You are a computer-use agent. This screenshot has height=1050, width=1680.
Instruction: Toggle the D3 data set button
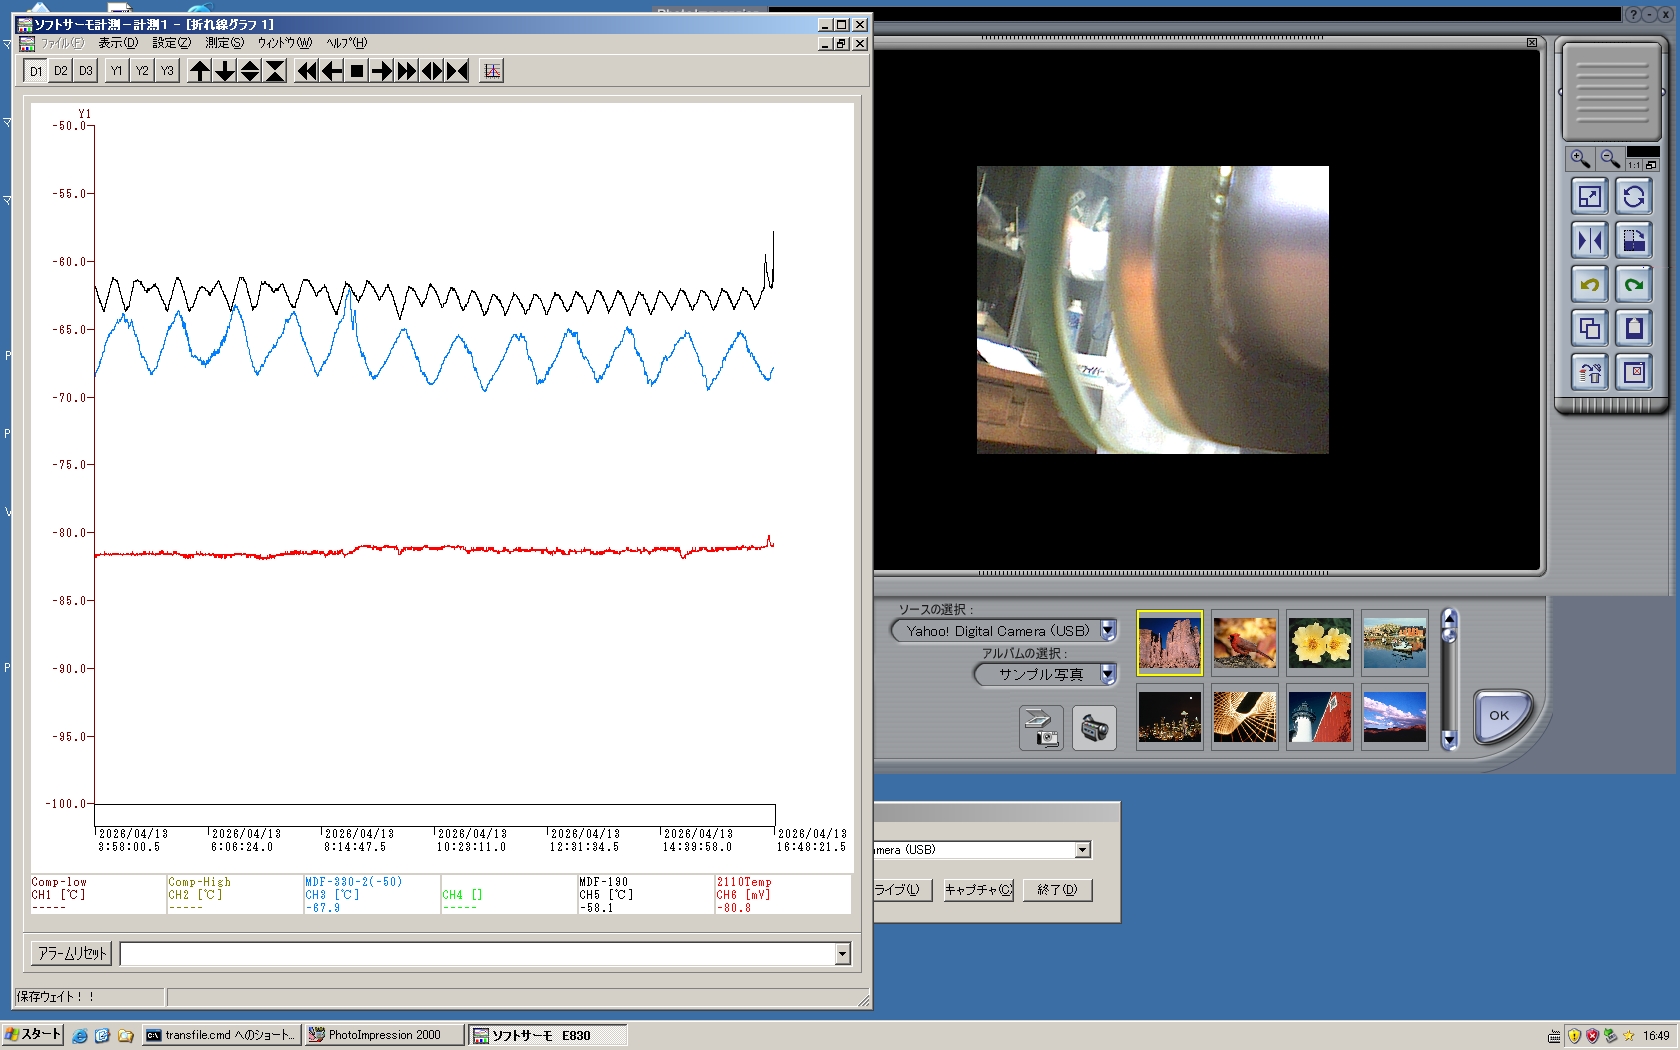click(86, 71)
